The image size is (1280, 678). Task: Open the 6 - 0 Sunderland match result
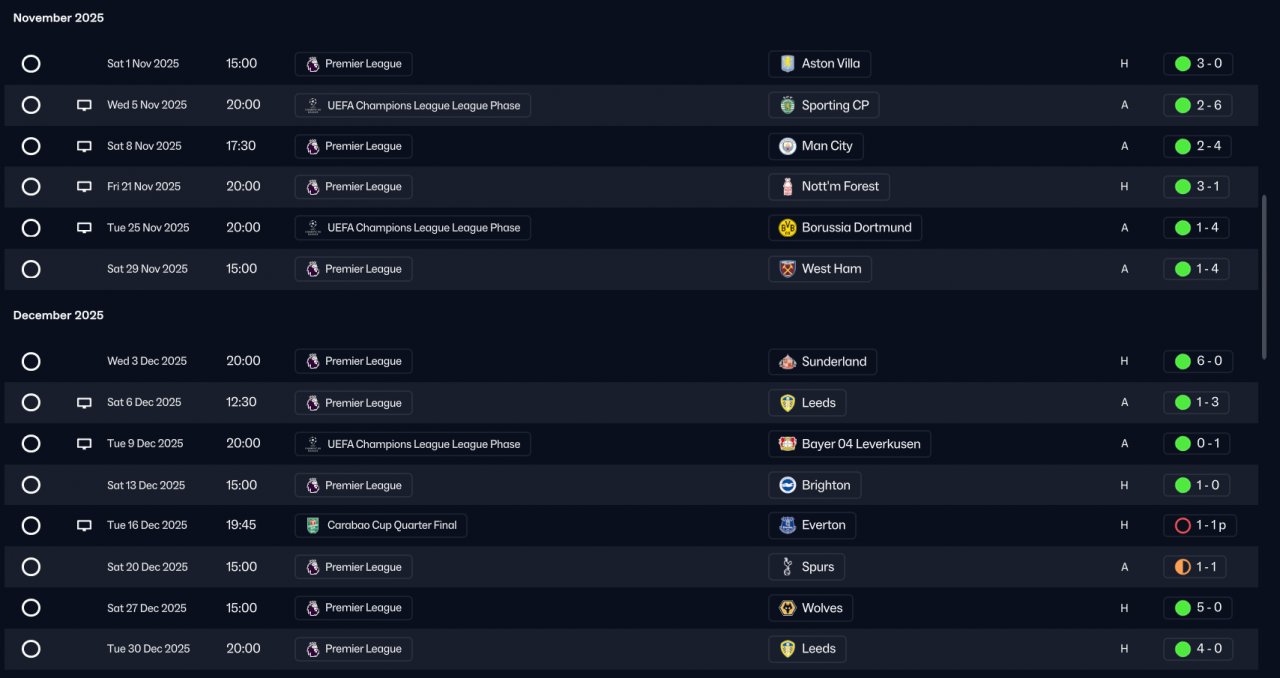point(1198,362)
